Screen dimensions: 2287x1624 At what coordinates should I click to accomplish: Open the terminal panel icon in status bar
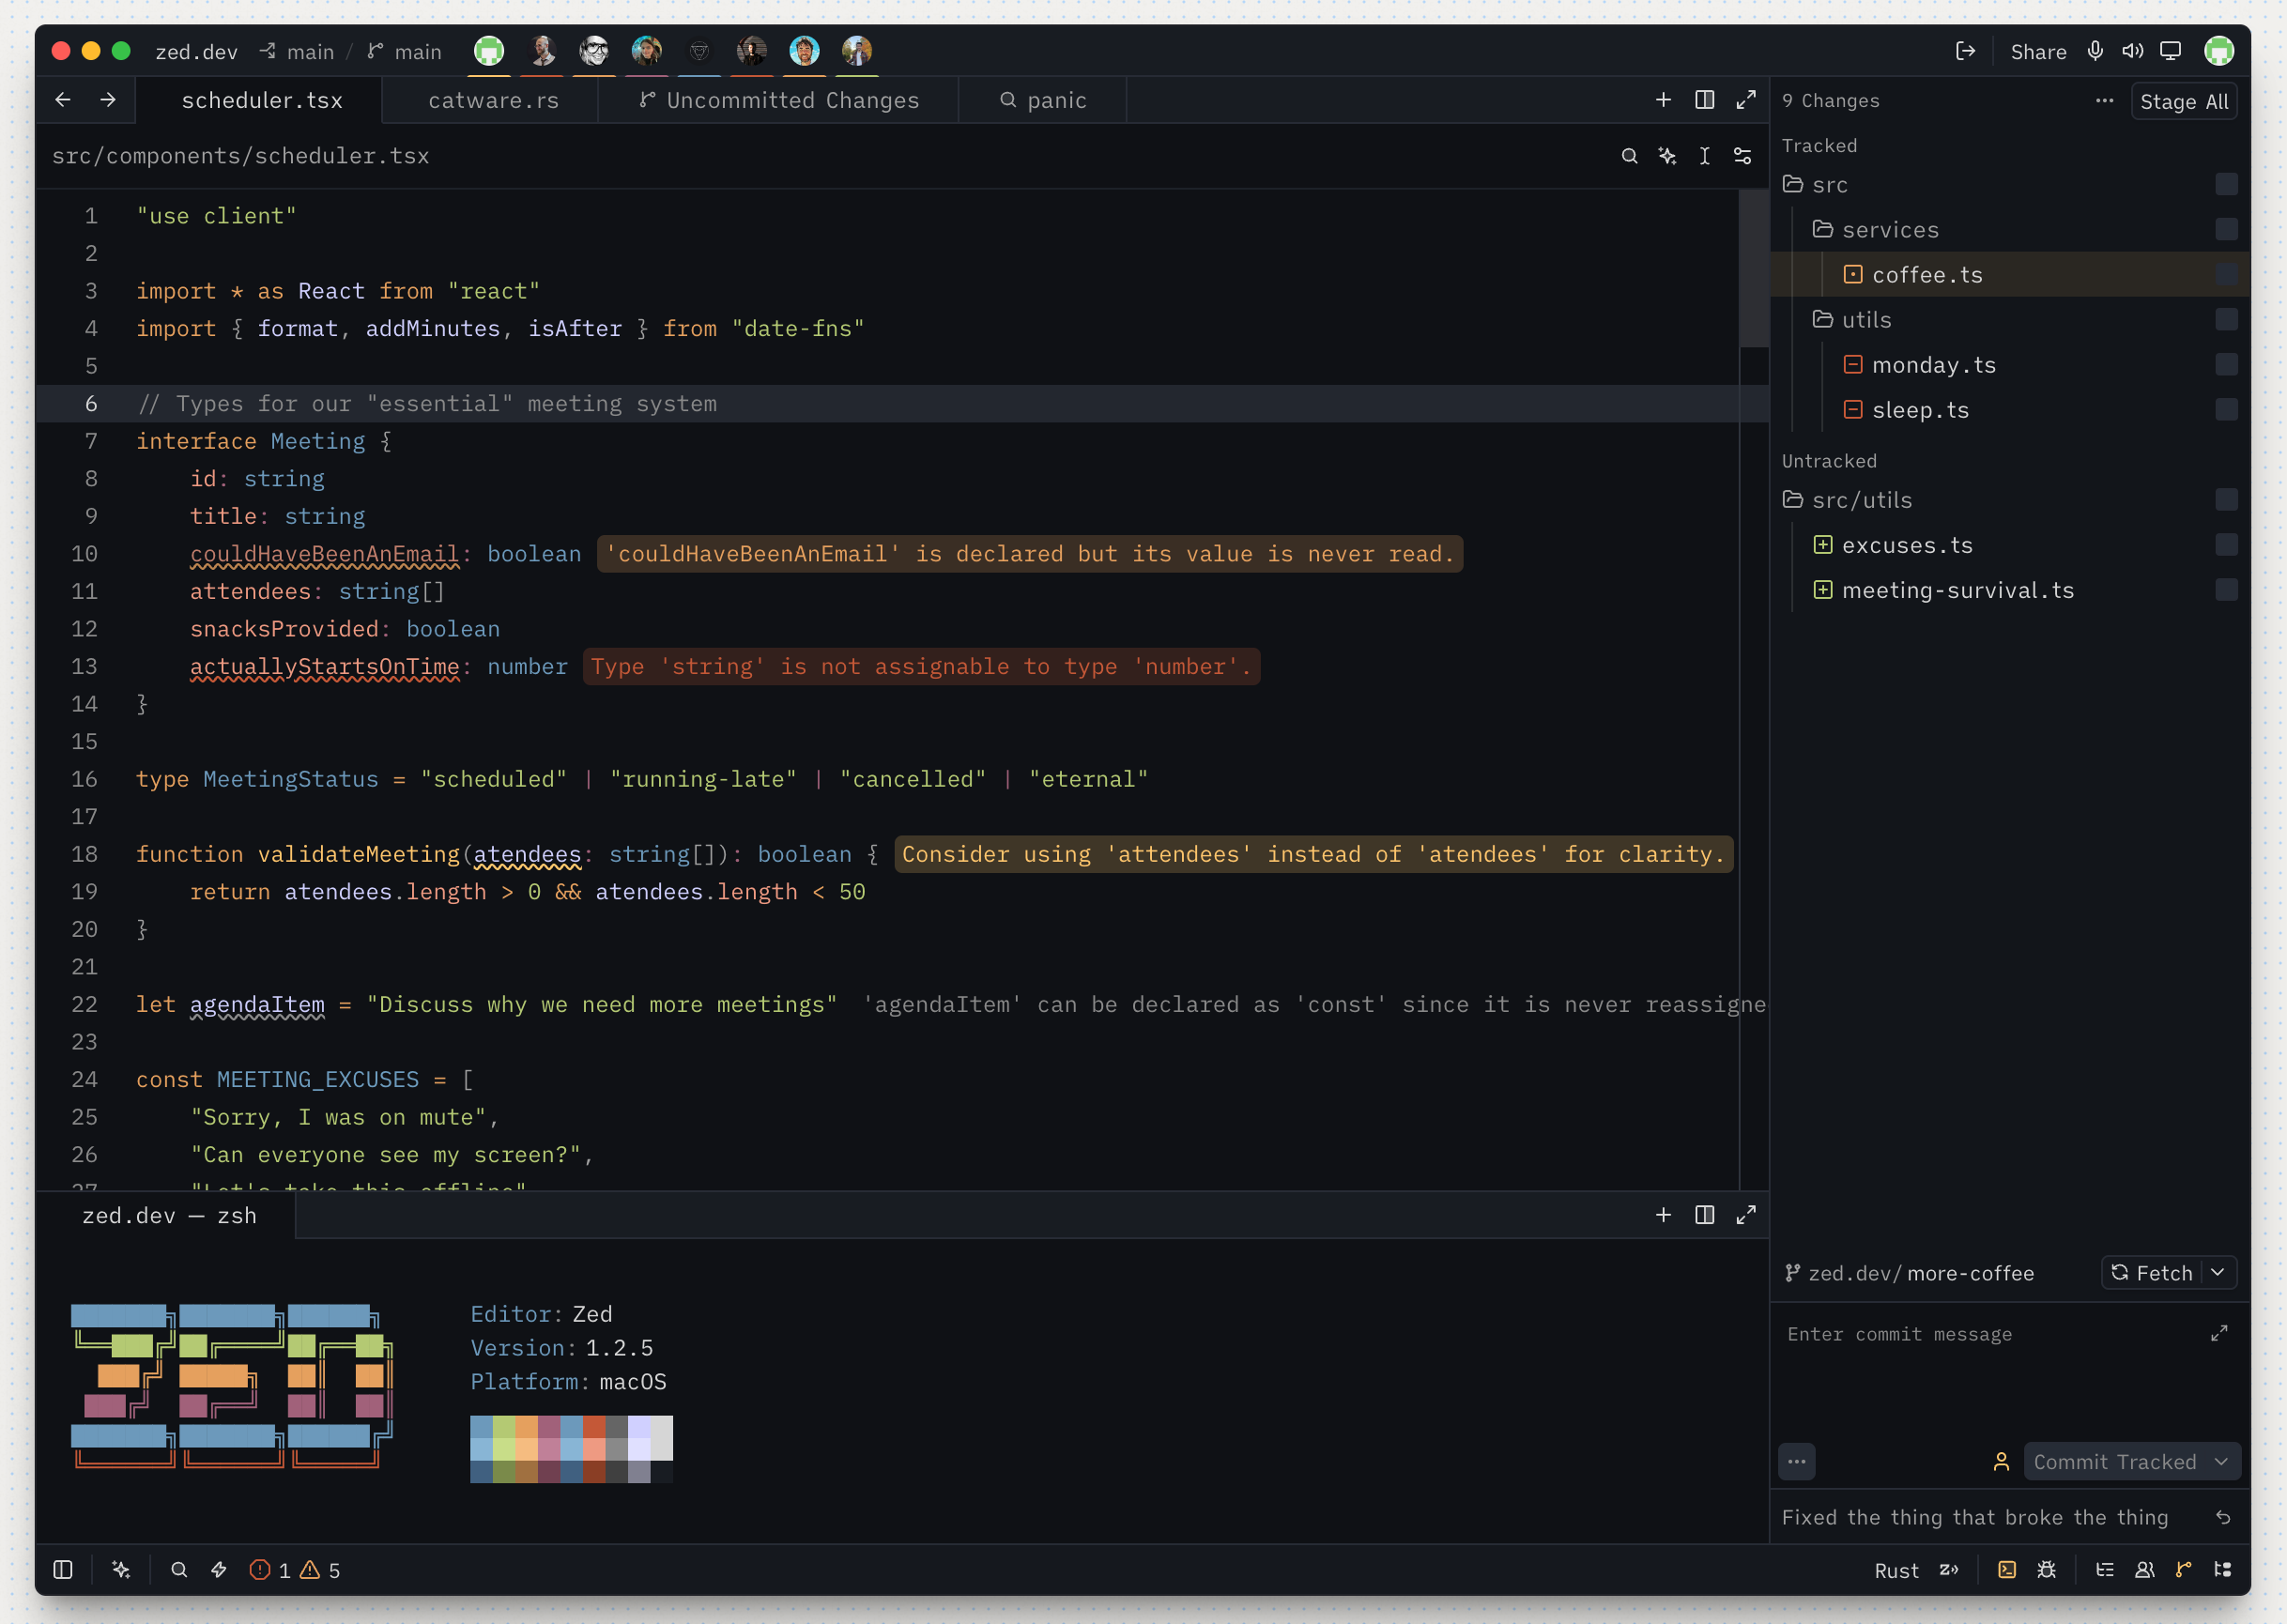pos(2007,1569)
